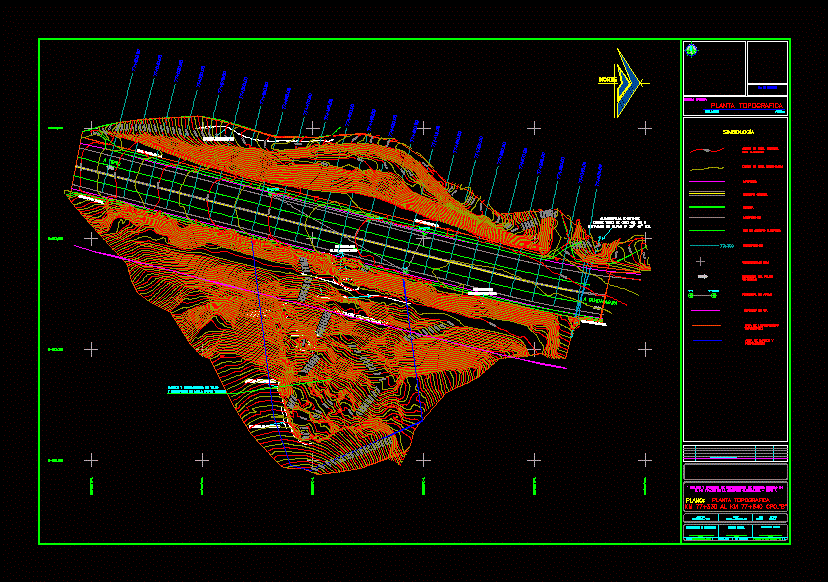Click the white annotation text right of road
The image size is (828, 582).
click(x=622, y=223)
